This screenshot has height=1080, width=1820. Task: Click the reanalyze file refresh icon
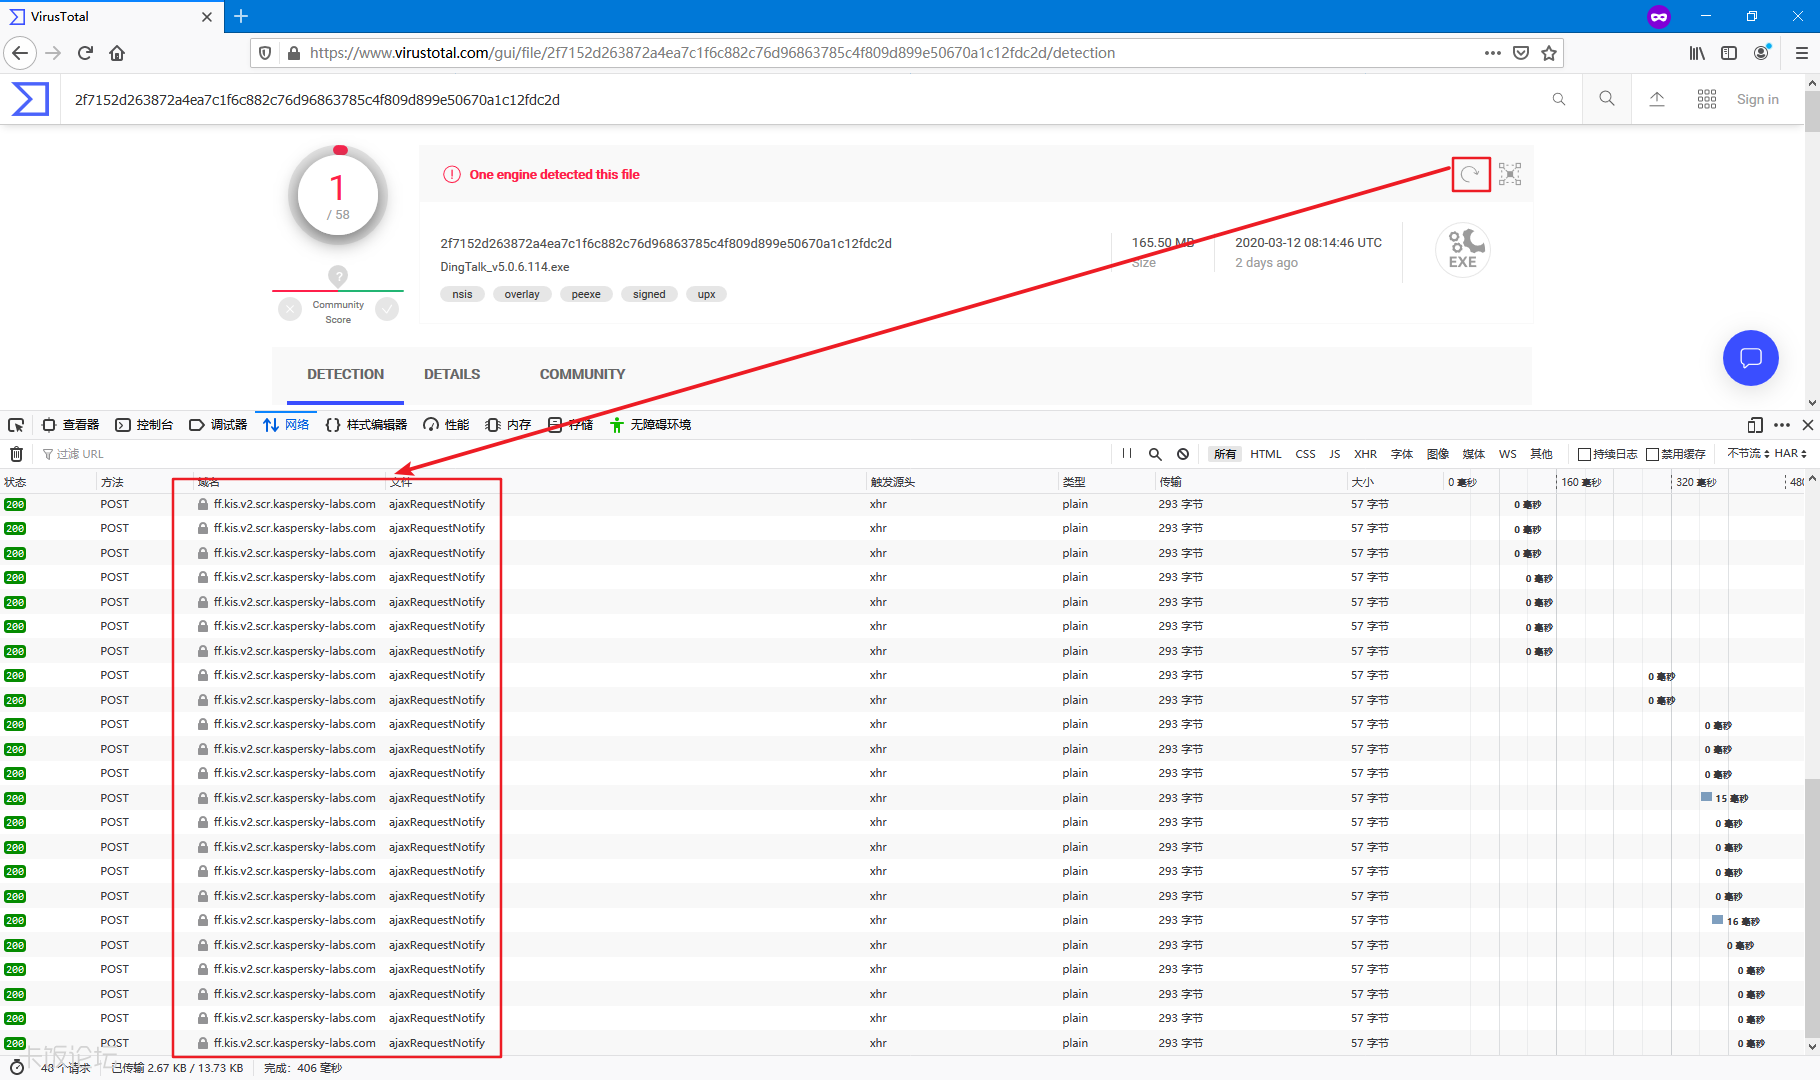point(1470,174)
